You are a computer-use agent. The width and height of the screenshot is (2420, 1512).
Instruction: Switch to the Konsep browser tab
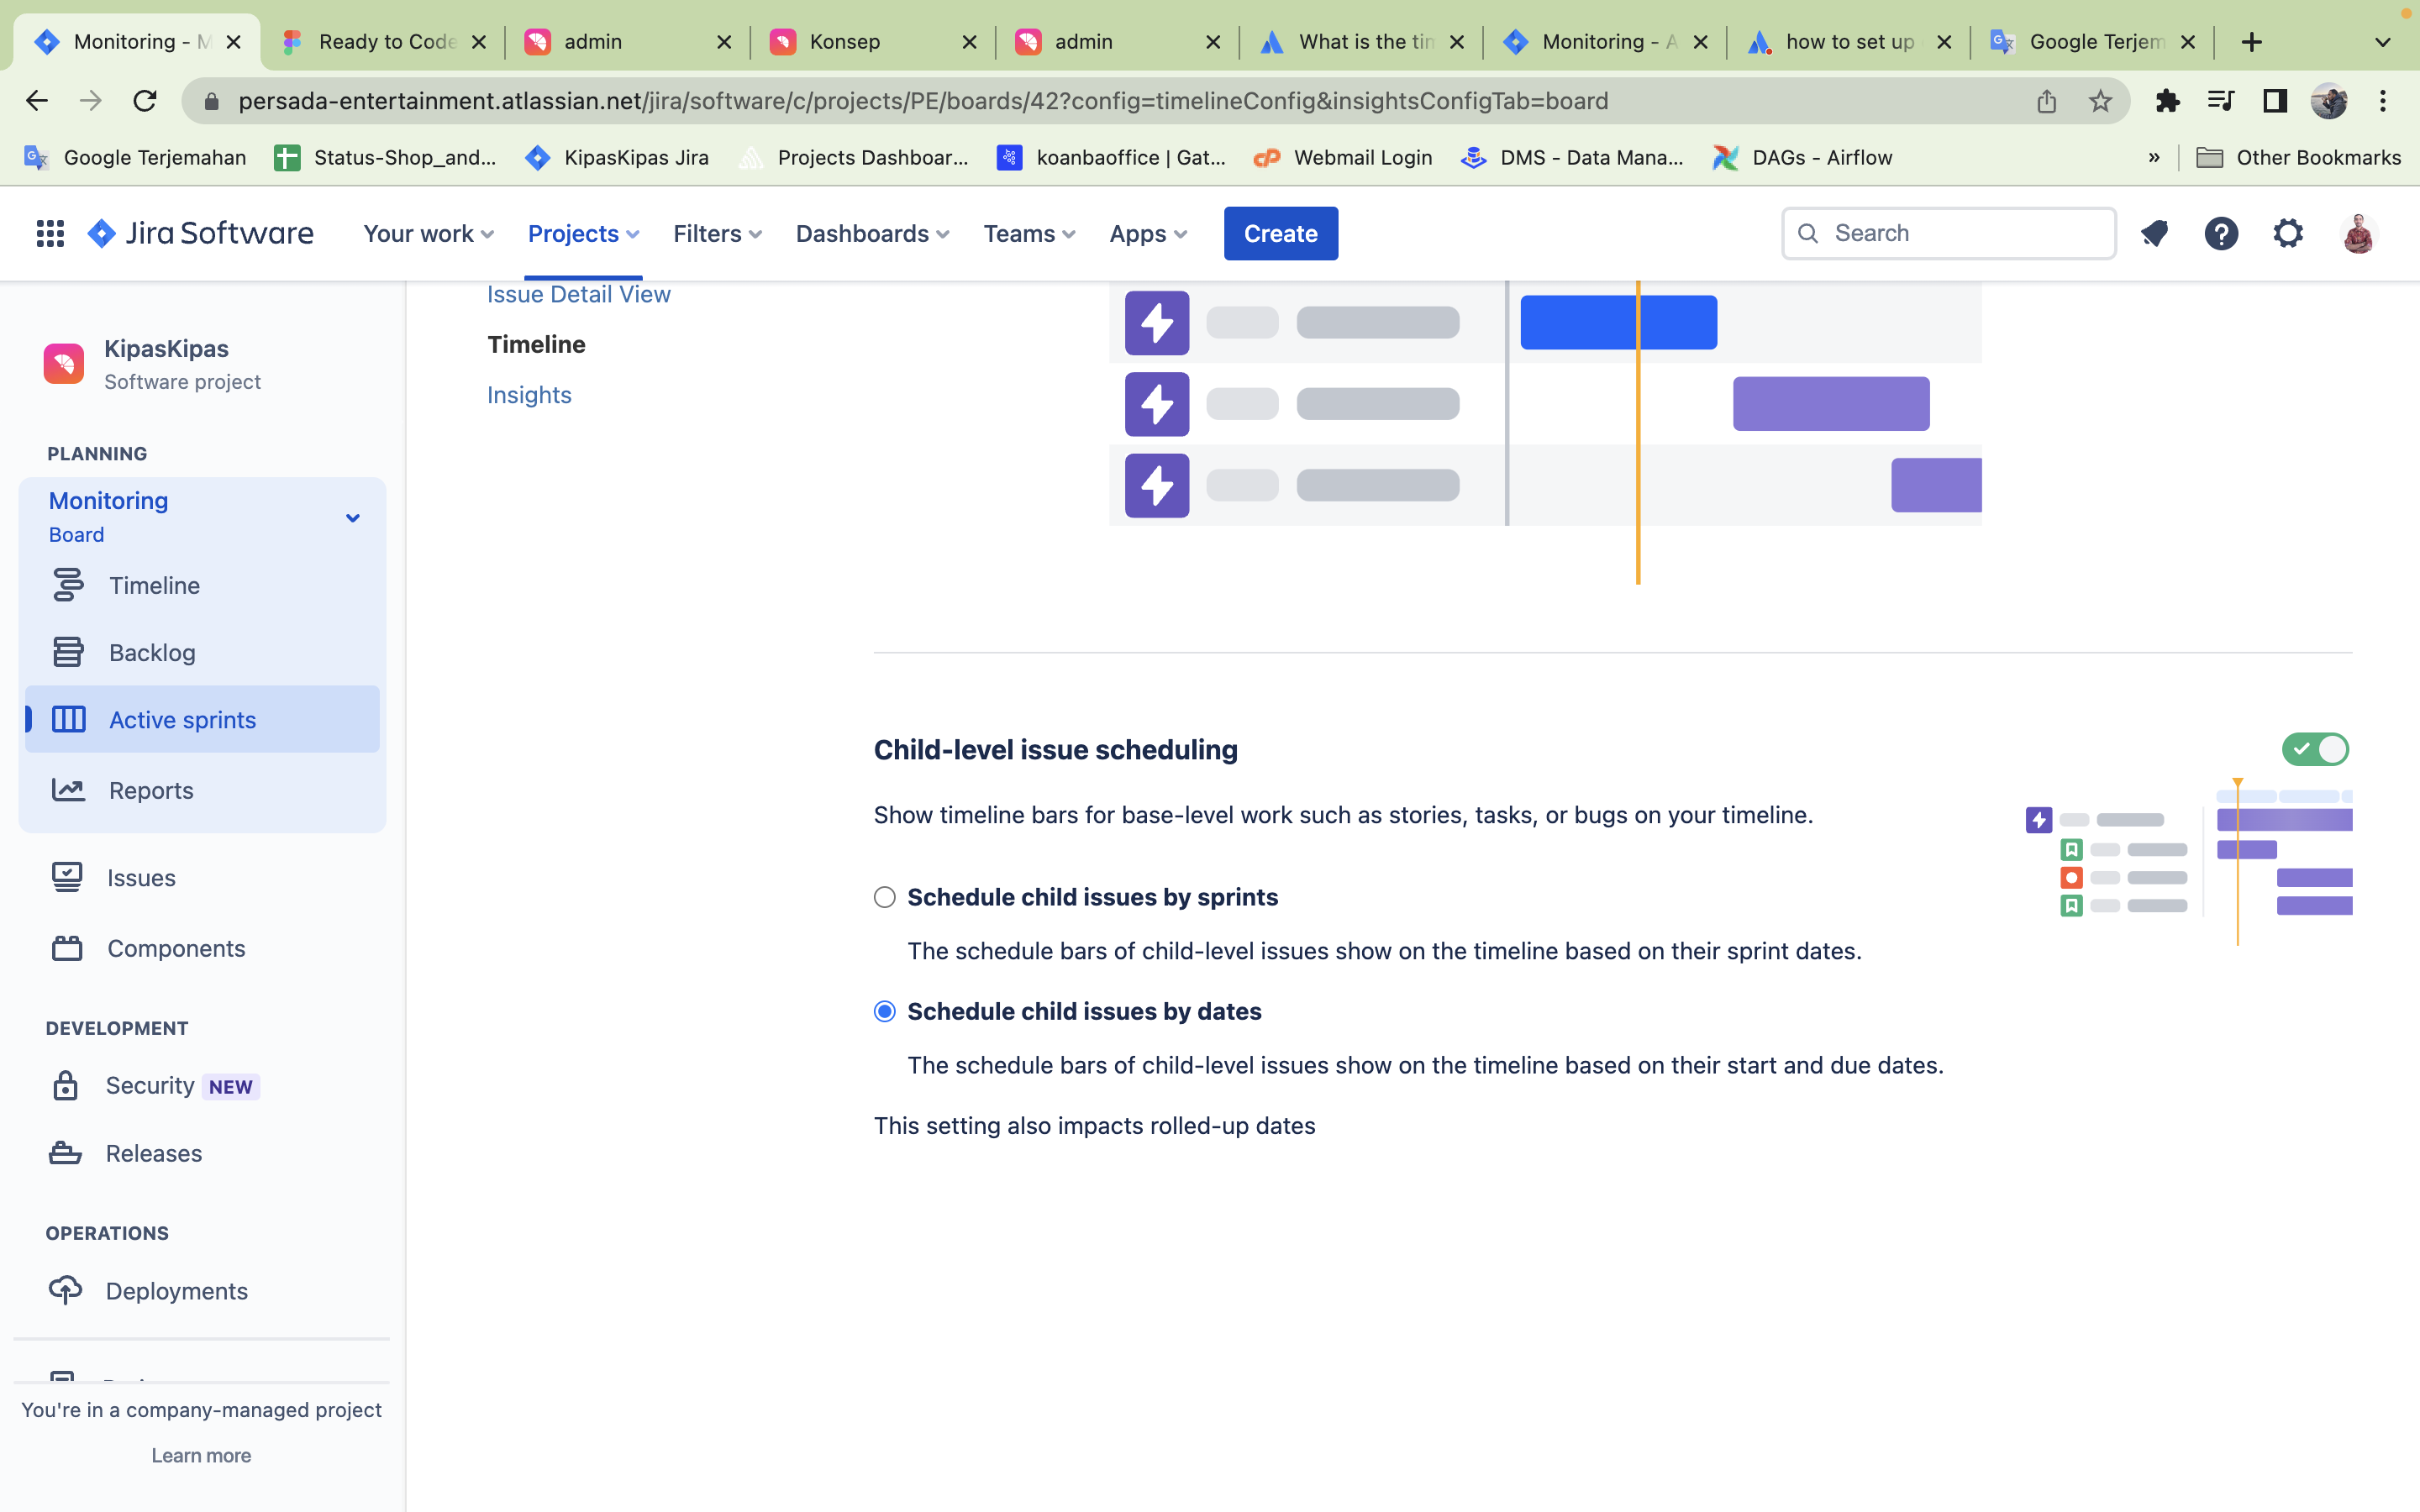point(845,41)
